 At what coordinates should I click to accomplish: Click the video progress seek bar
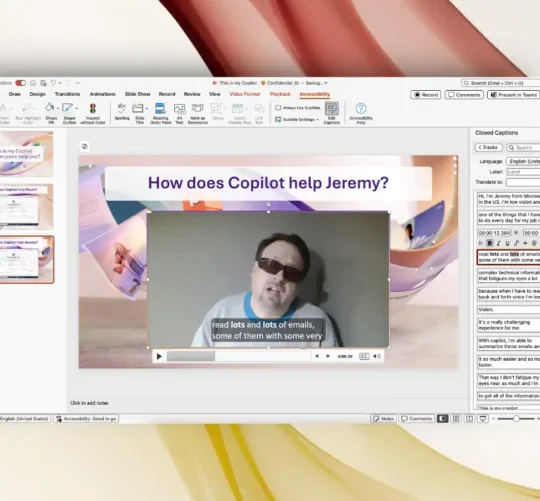click(x=239, y=356)
